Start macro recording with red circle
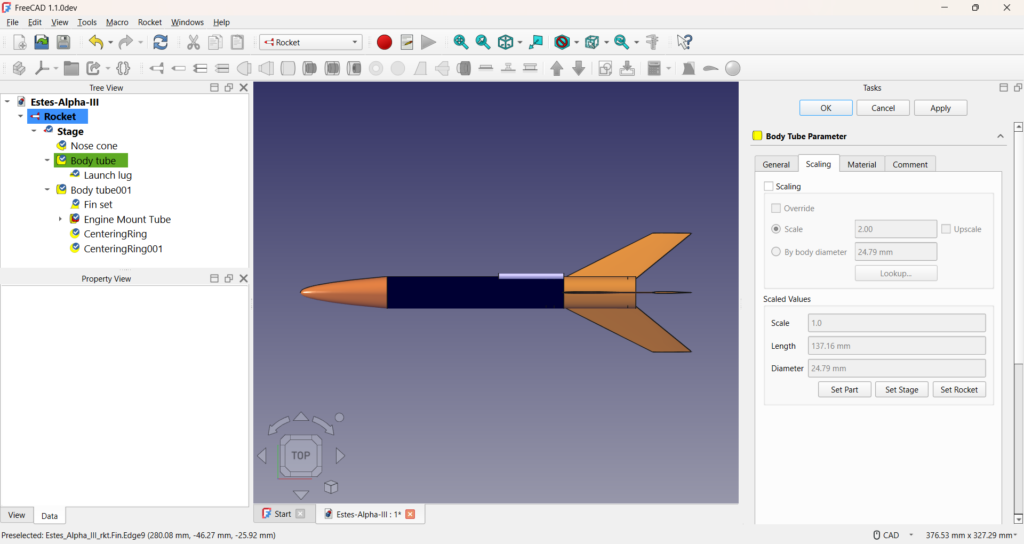1024x544 pixels. pos(384,42)
